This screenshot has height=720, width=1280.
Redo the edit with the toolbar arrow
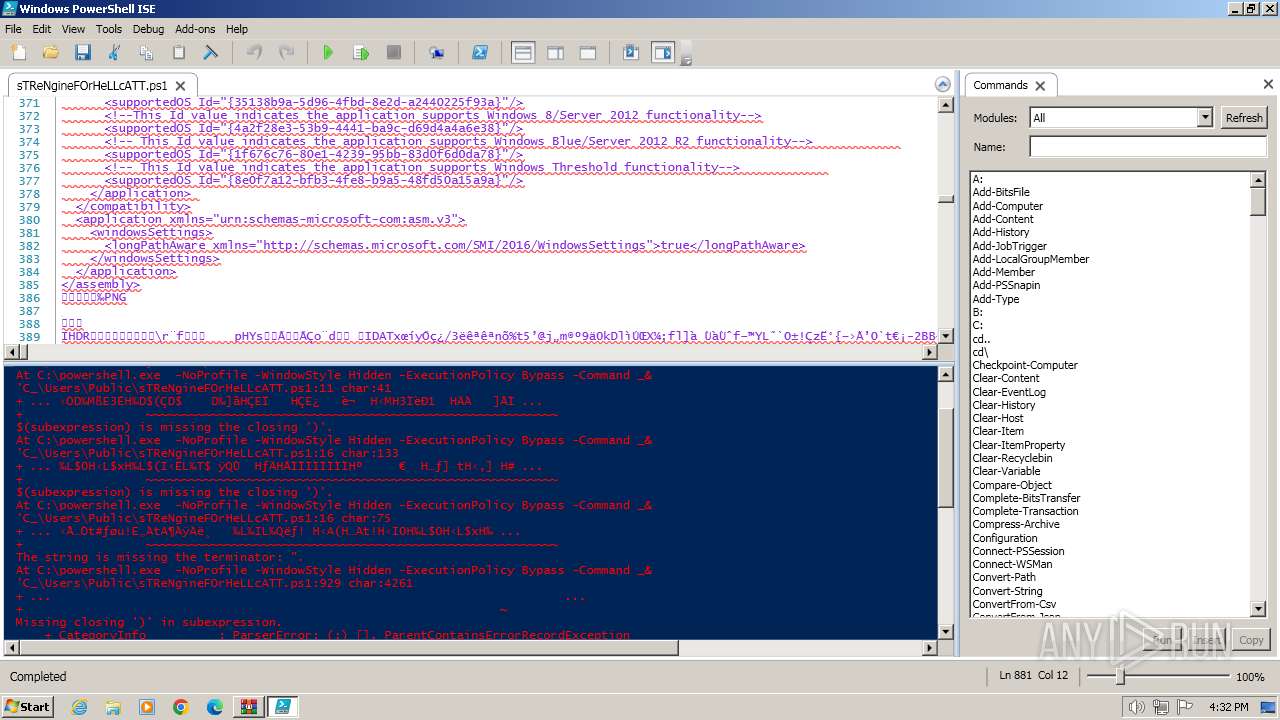tap(286, 53)
